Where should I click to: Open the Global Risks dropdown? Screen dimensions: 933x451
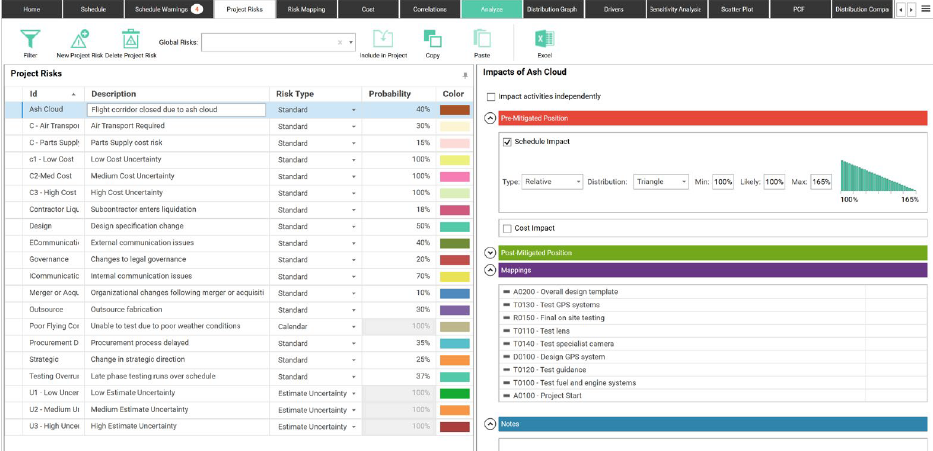pos(350,43)
